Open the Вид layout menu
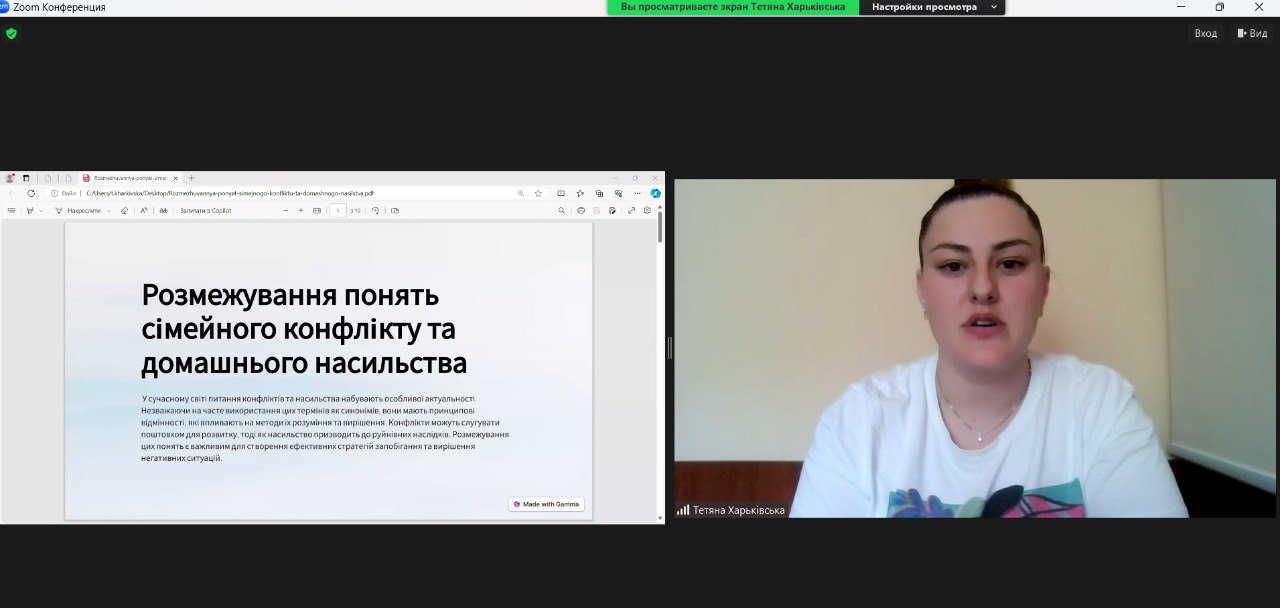Viewport: 1280px width, 608px height. [x=1252, y=33]
